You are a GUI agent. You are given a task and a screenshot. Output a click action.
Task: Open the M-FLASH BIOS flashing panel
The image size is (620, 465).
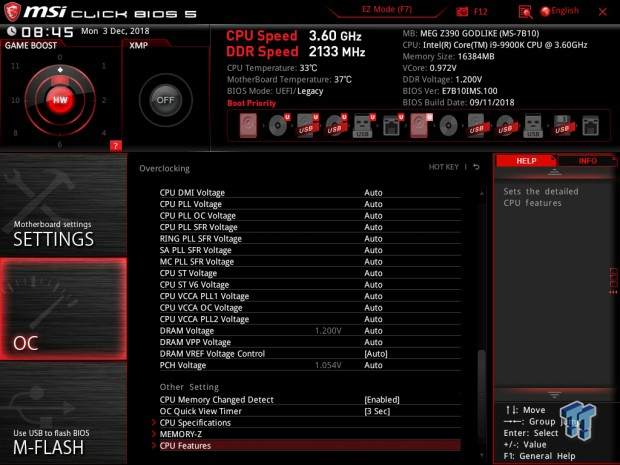click(63, 413)
